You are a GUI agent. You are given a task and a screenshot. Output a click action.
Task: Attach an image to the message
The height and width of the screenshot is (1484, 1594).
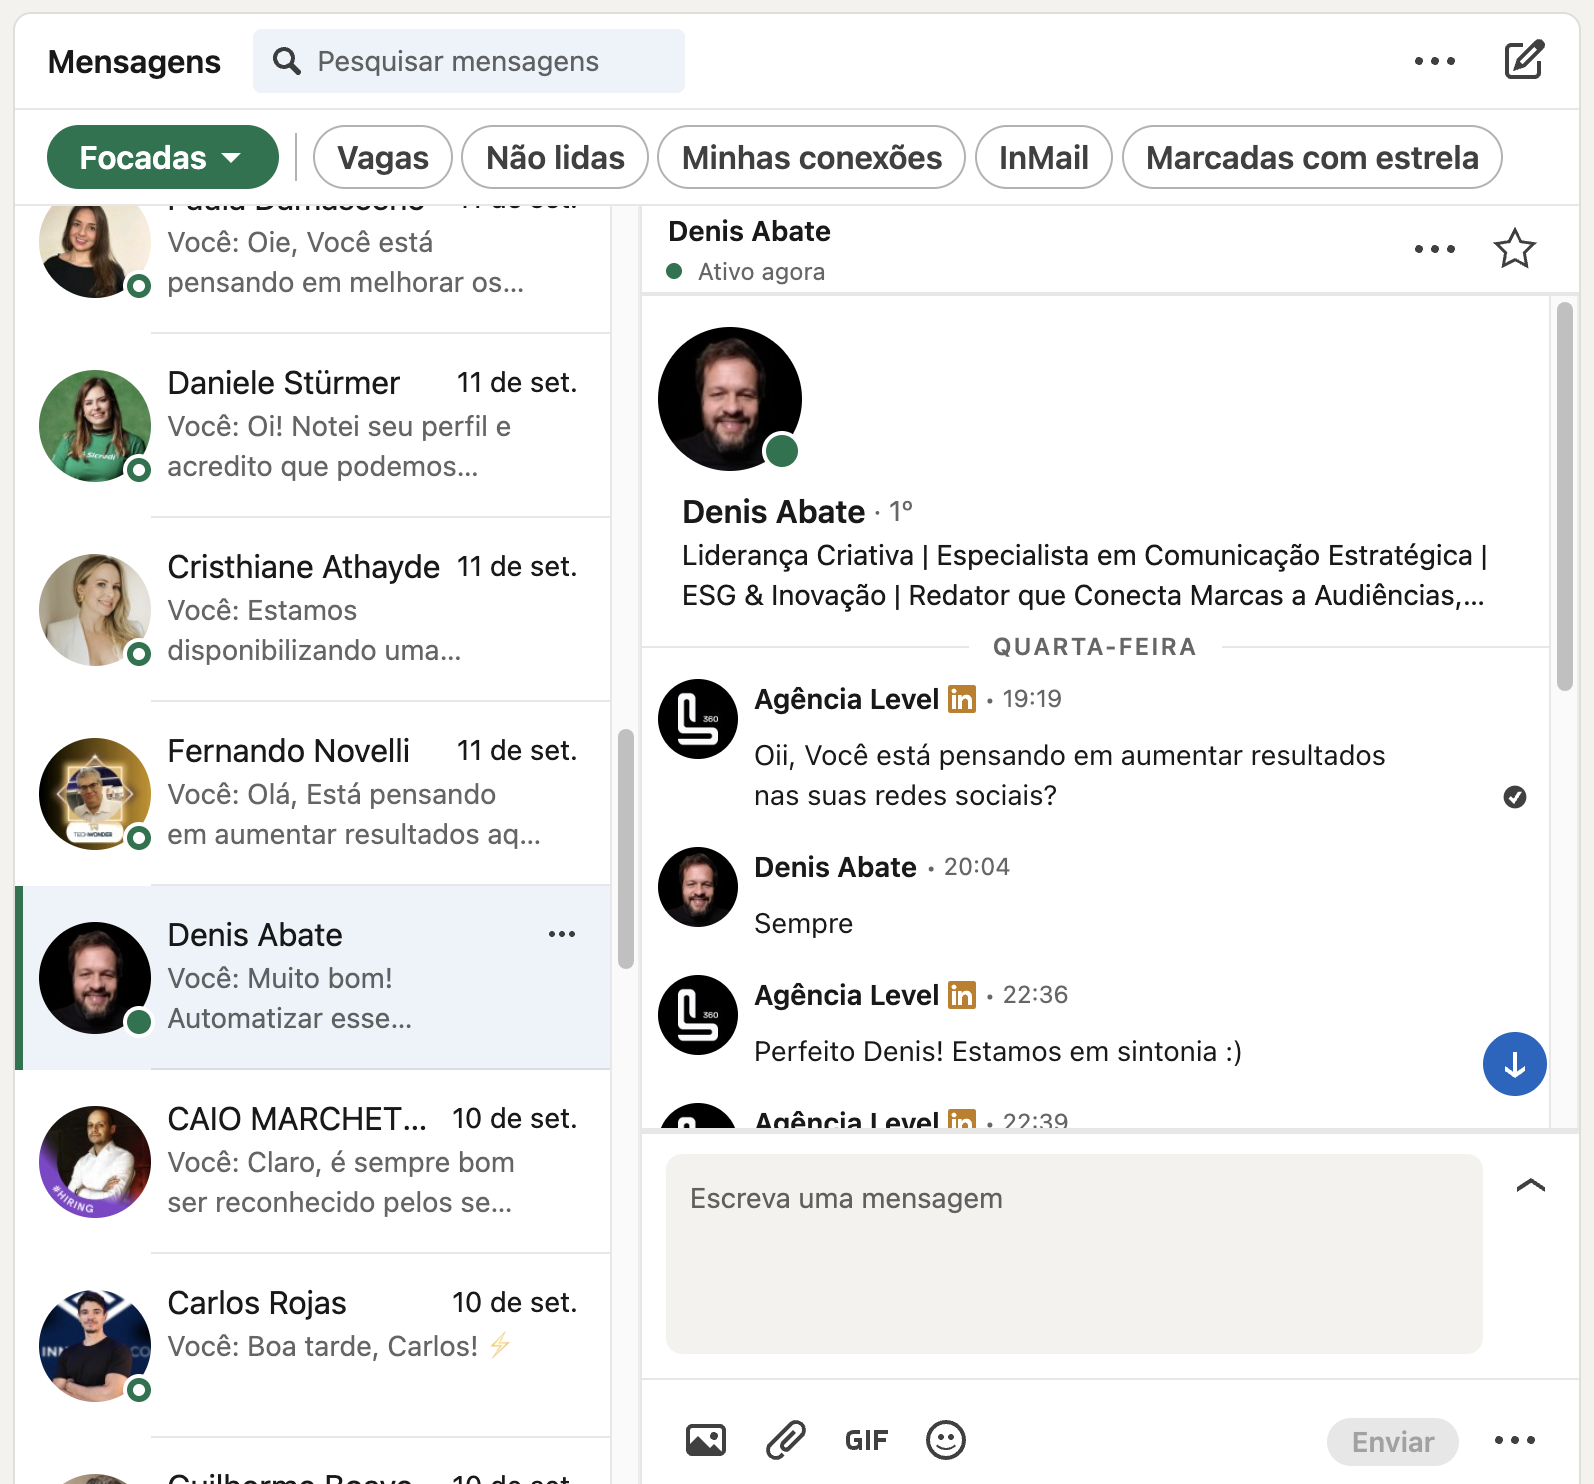706,1440
